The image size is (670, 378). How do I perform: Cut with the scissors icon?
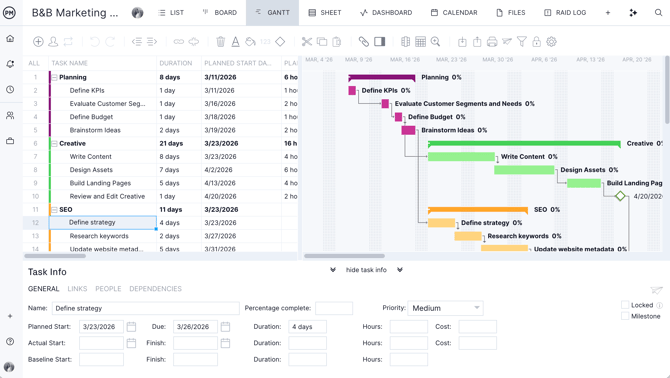point(307,41)
